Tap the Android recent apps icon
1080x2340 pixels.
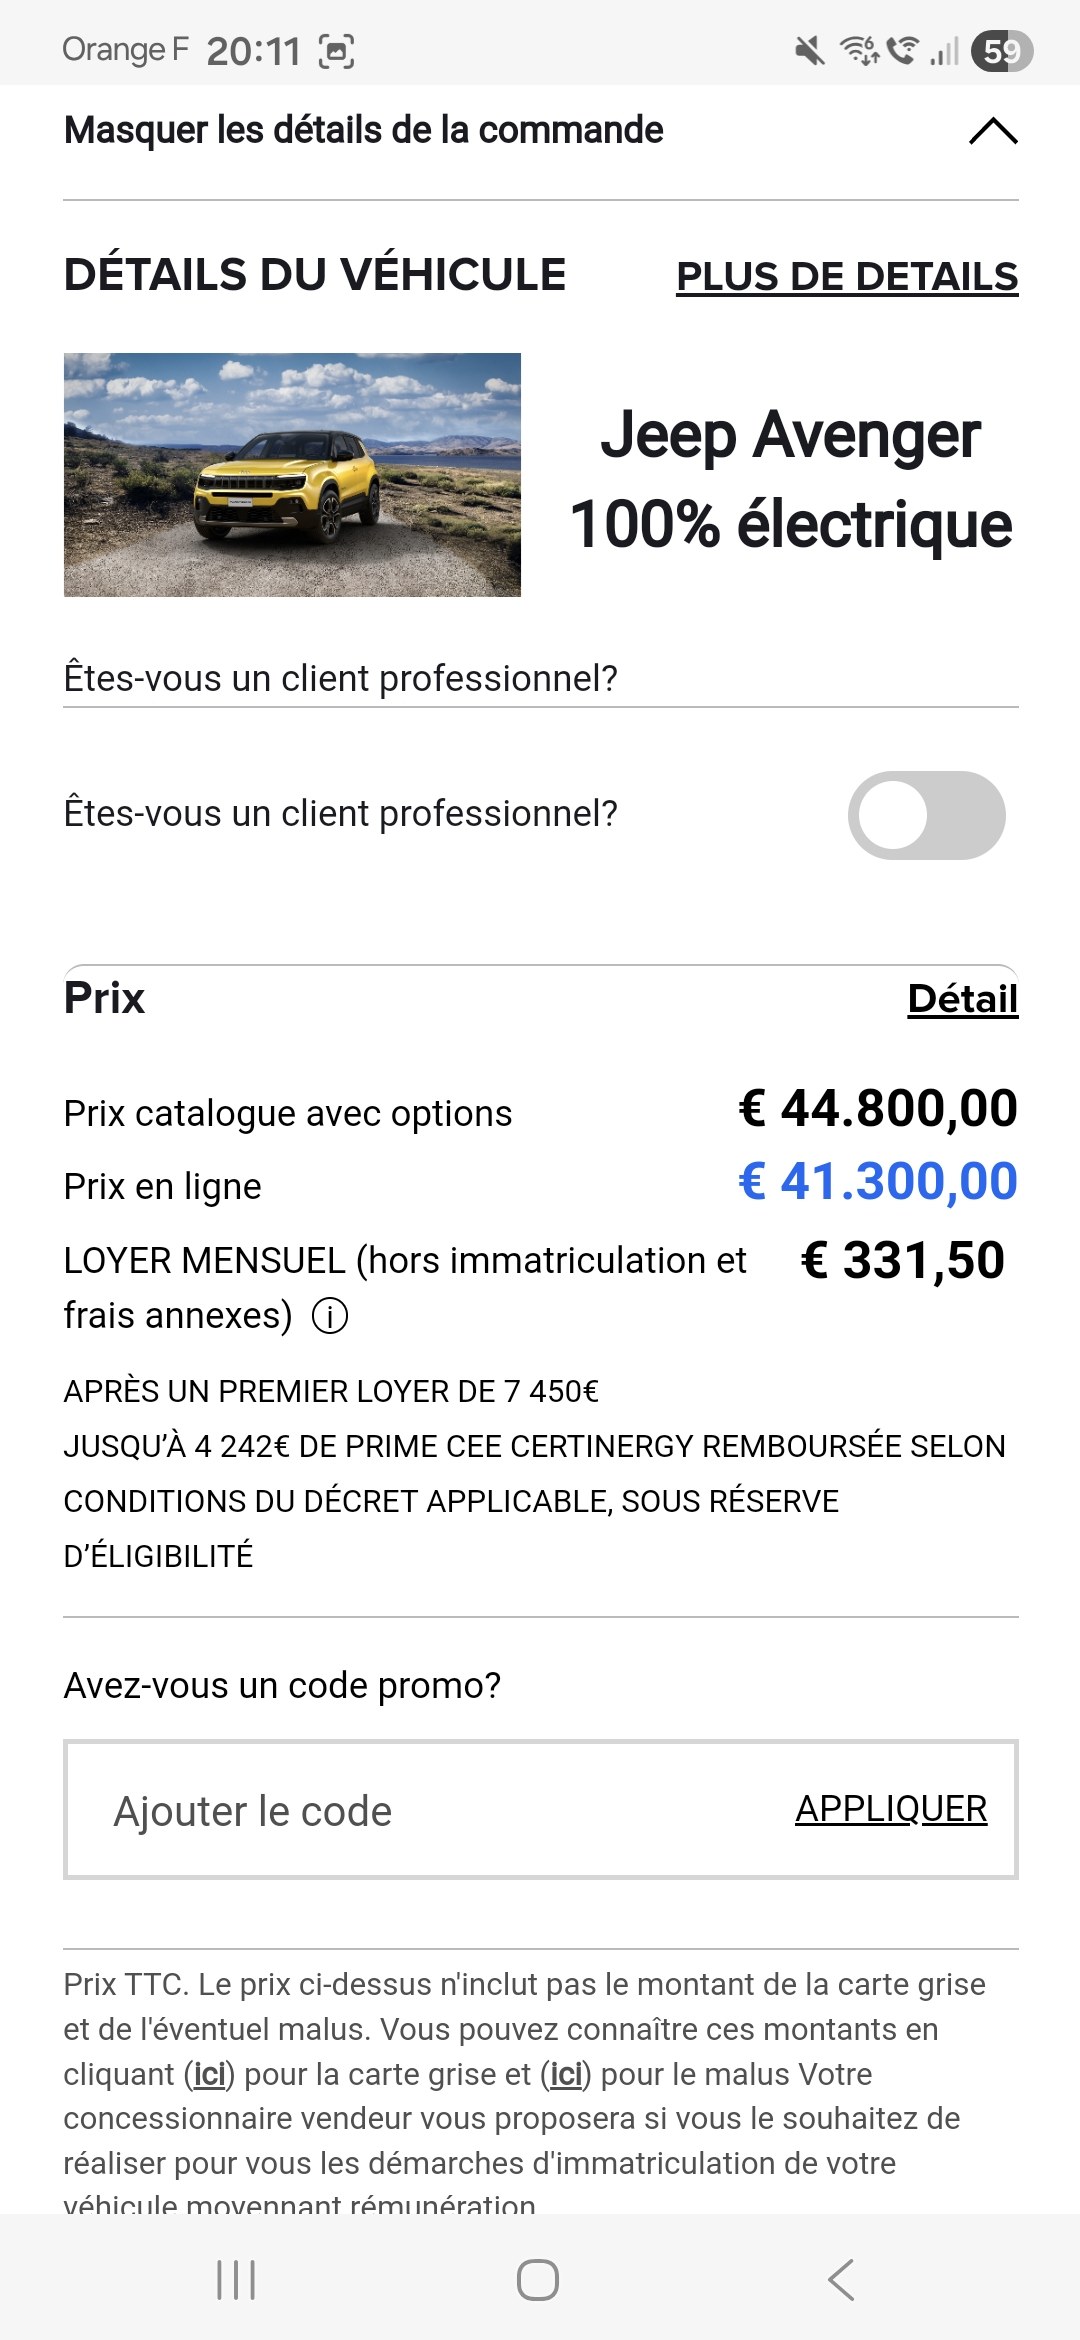(236, 2280)
